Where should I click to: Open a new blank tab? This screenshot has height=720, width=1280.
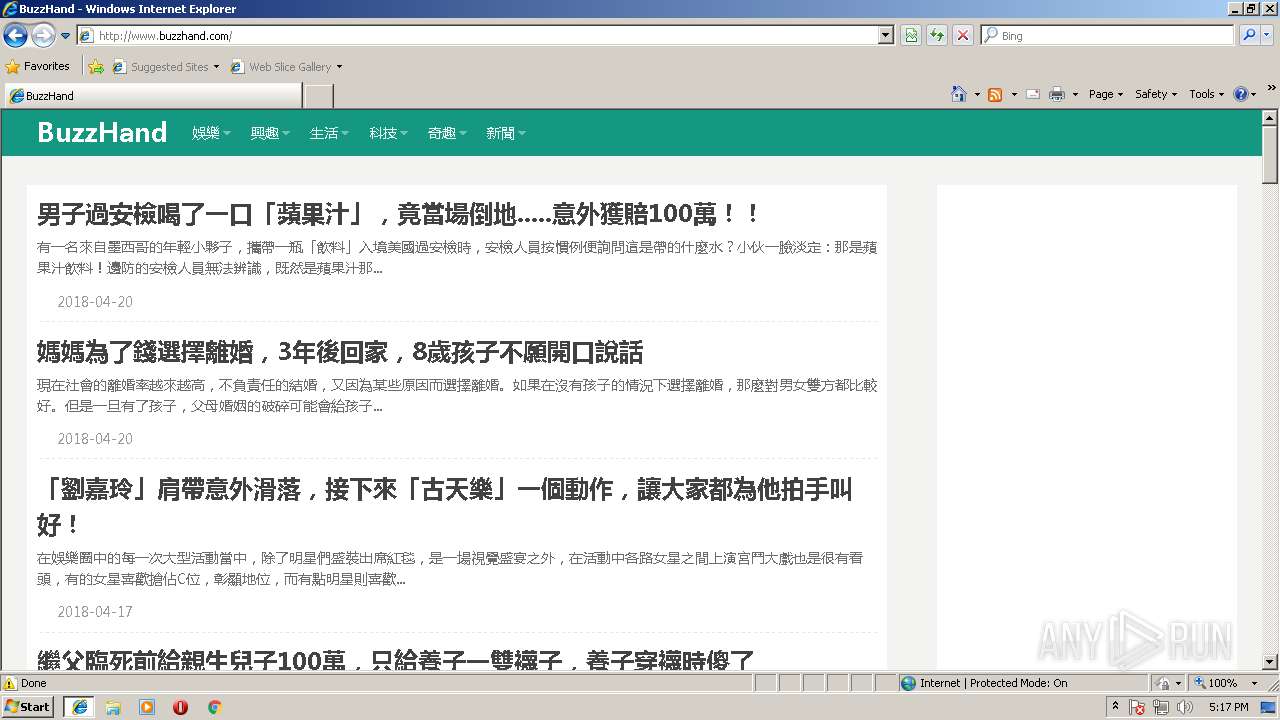point(318,96)
